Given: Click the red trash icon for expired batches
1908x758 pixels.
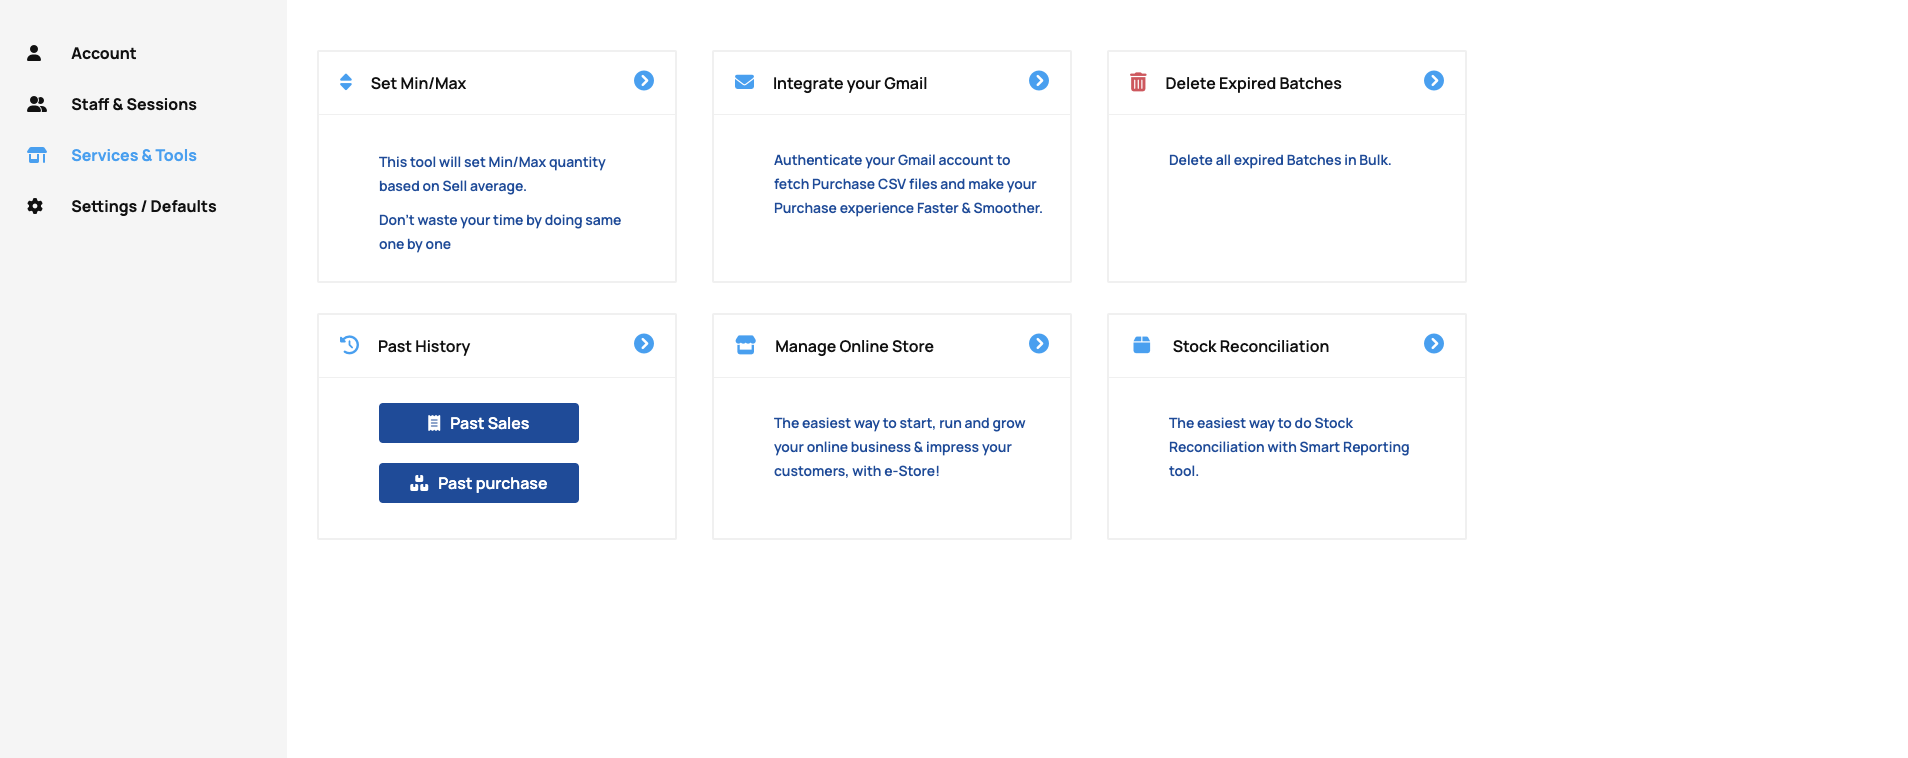Looking at the screenshot, I should pyautogui.click(x=1138, y=82).
